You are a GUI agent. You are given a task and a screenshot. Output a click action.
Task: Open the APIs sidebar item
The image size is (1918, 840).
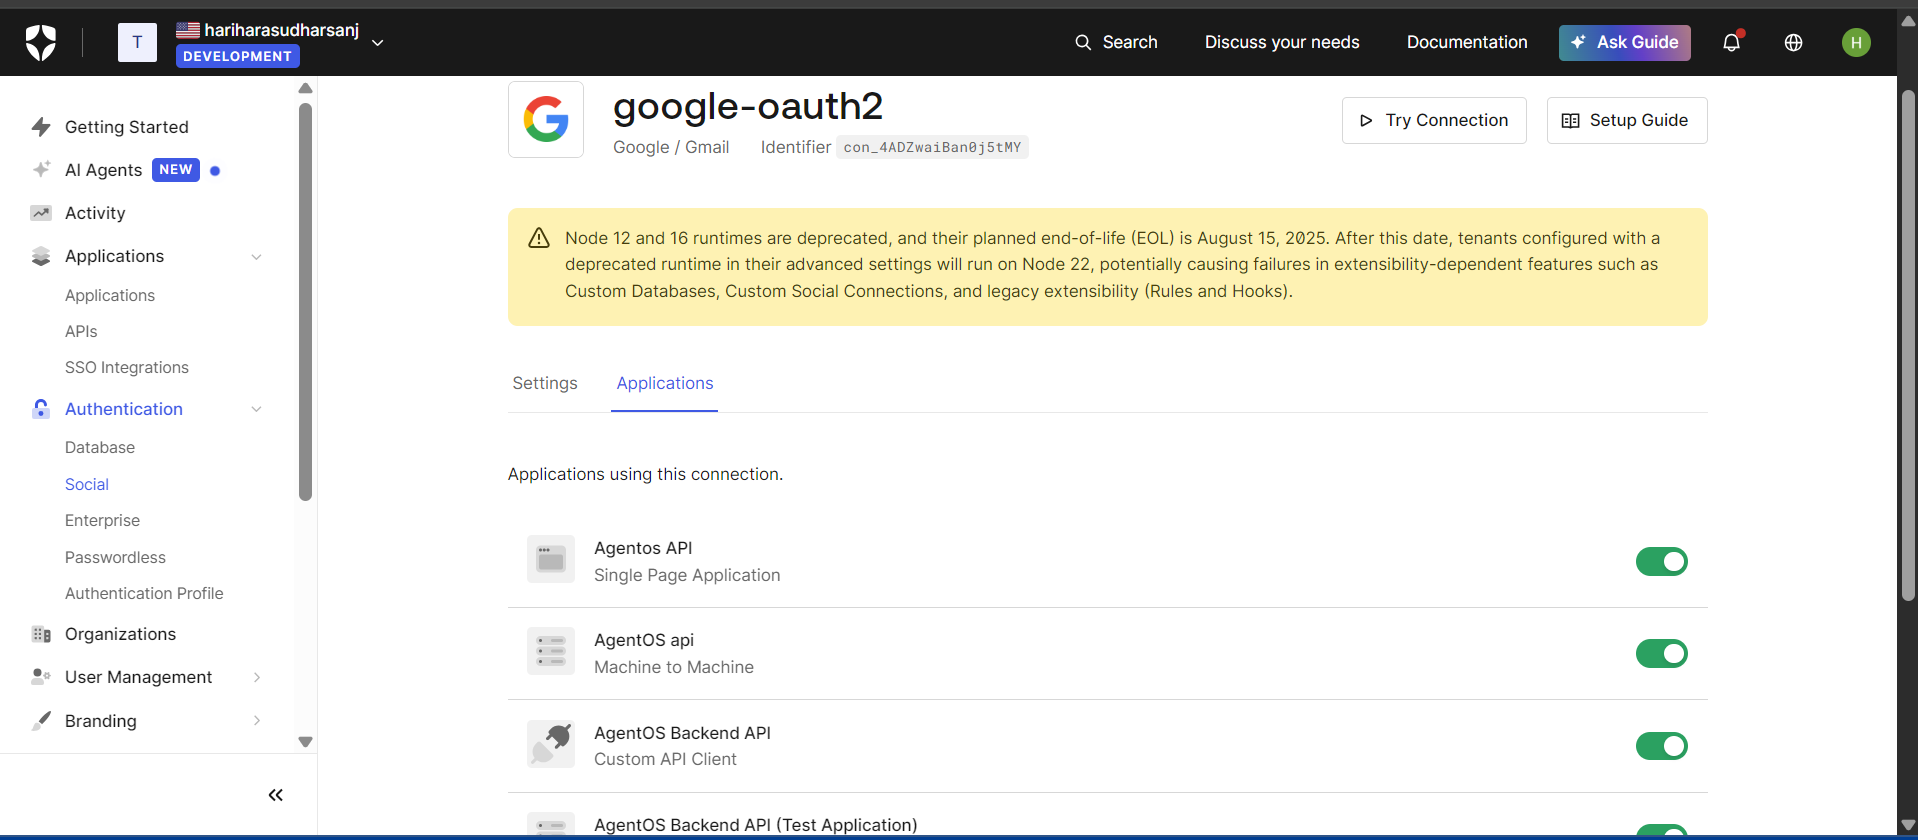coord(81,331)
